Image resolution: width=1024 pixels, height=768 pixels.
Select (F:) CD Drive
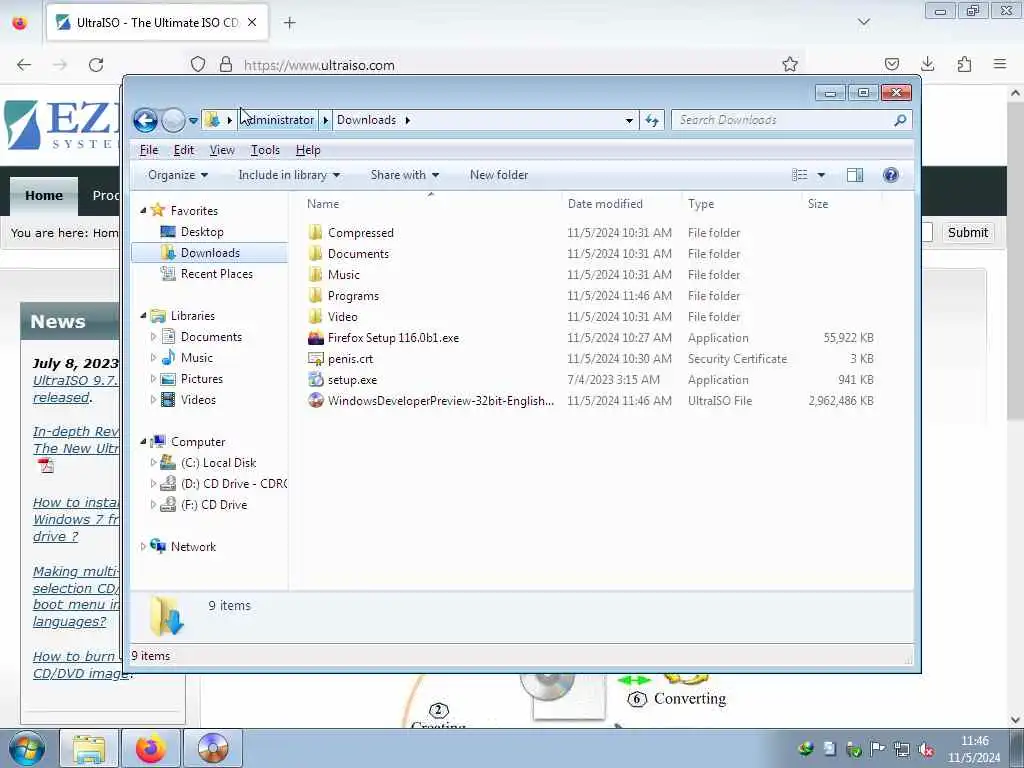click(214, 505)
